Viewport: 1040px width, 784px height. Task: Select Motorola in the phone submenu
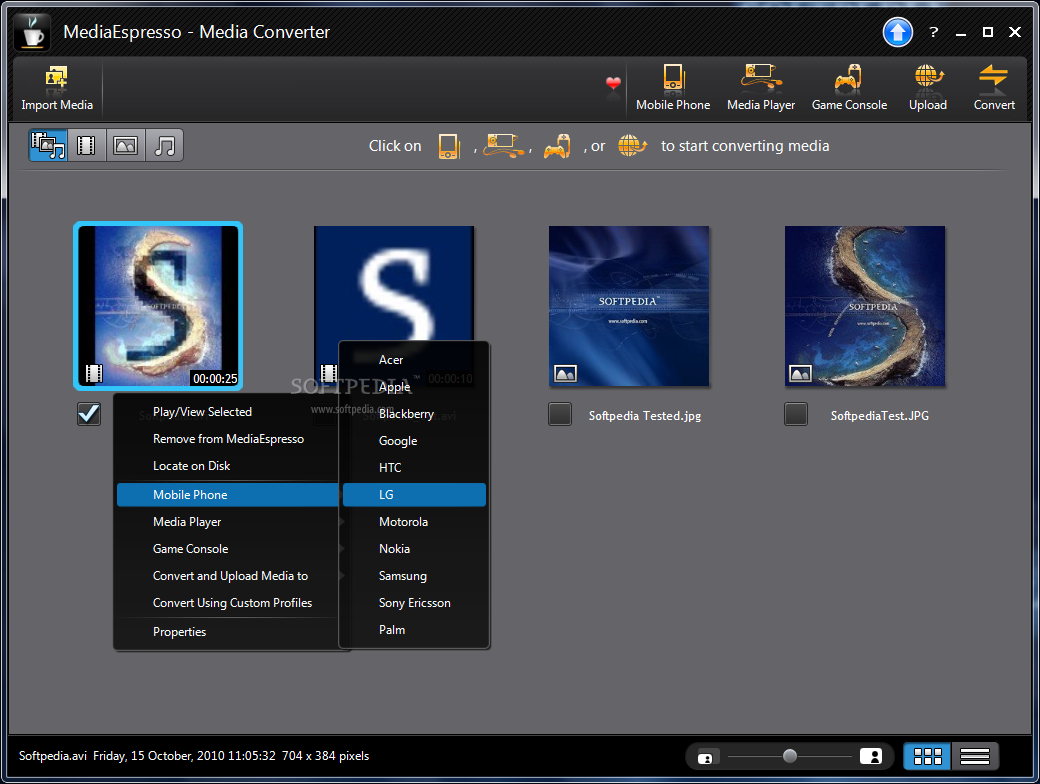point(414,522)
